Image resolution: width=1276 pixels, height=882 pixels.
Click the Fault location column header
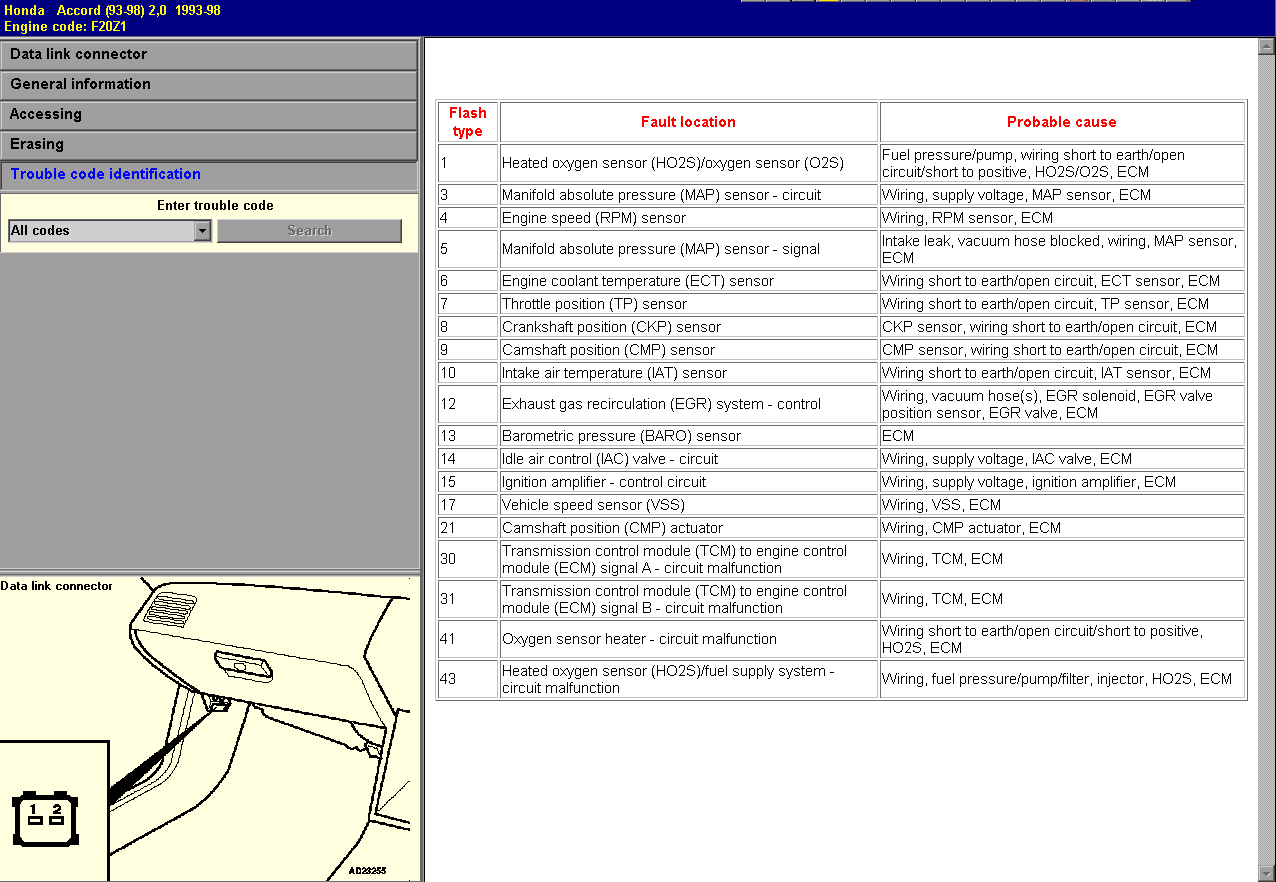point(688,122)
